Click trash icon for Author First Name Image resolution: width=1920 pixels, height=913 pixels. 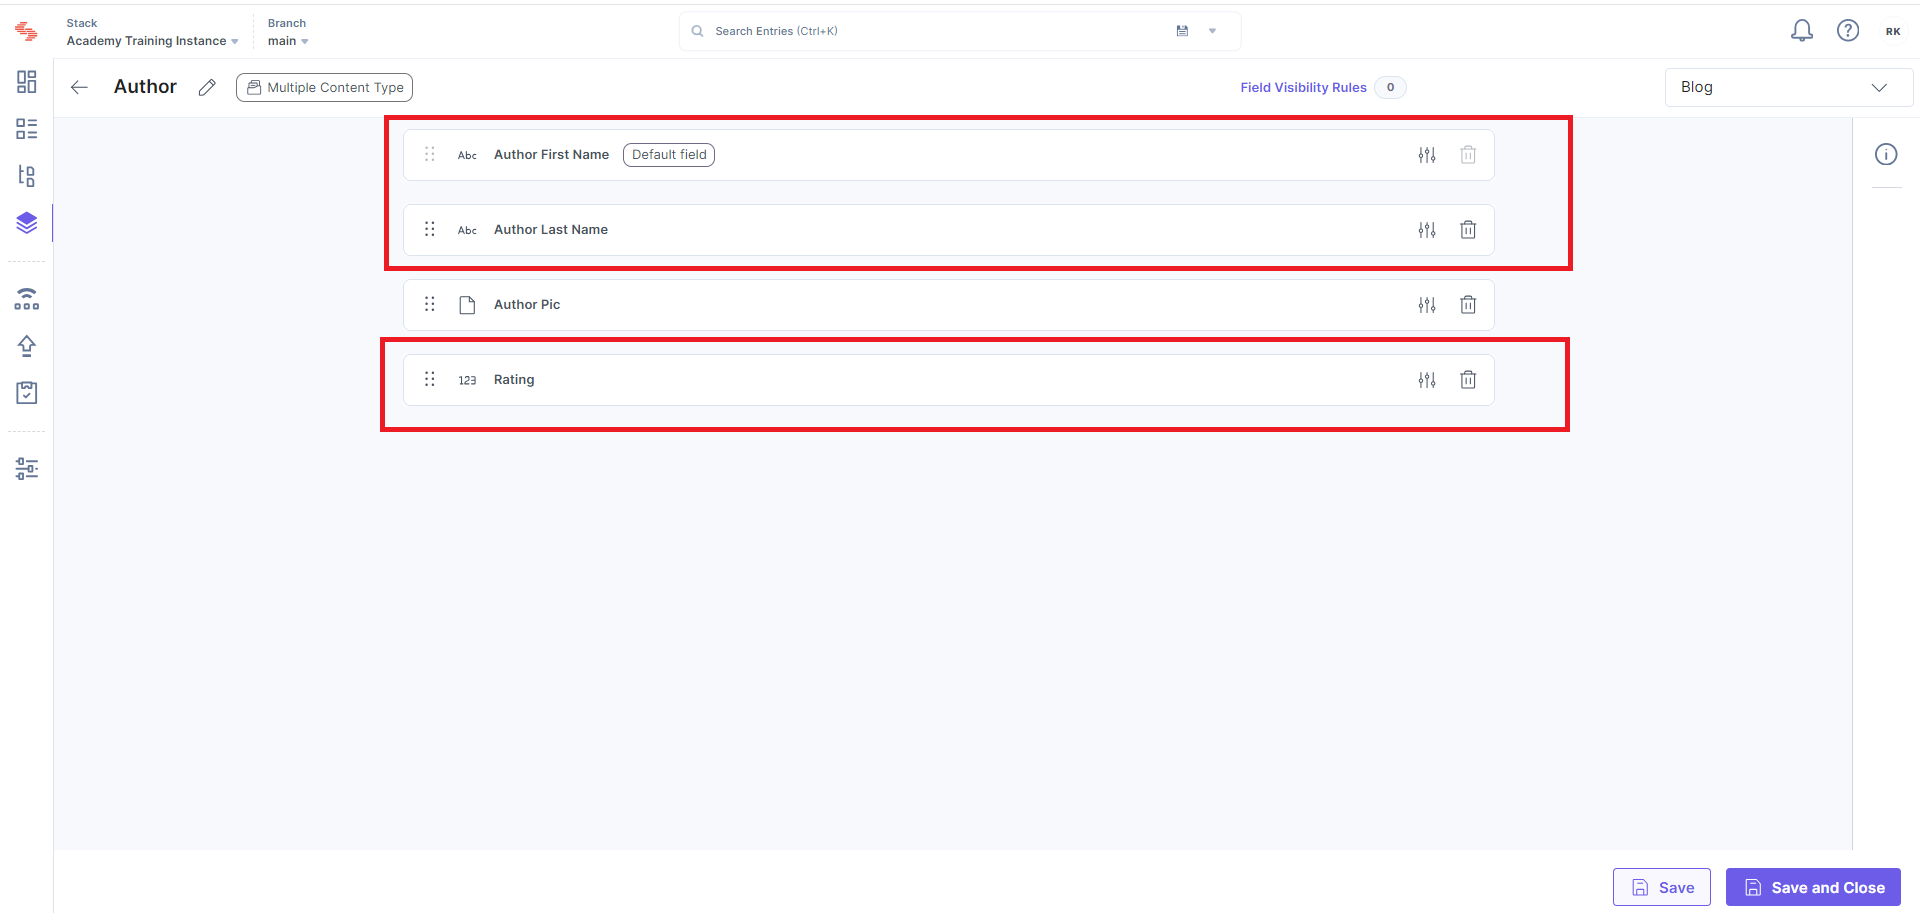[x=1468, y=155]
